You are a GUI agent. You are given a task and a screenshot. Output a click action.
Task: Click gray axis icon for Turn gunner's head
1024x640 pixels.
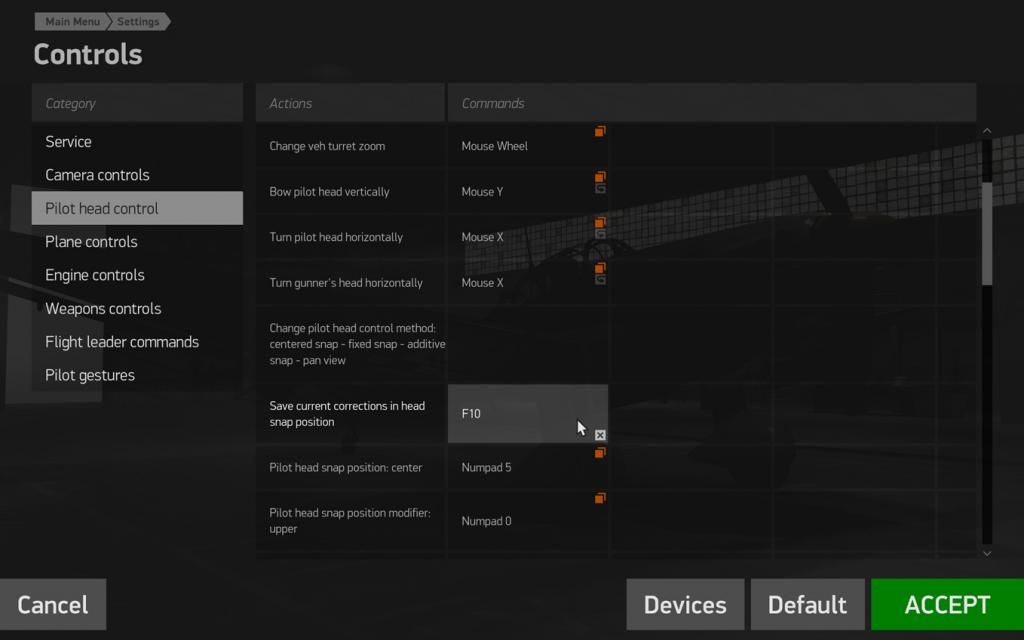click(600, 279)
